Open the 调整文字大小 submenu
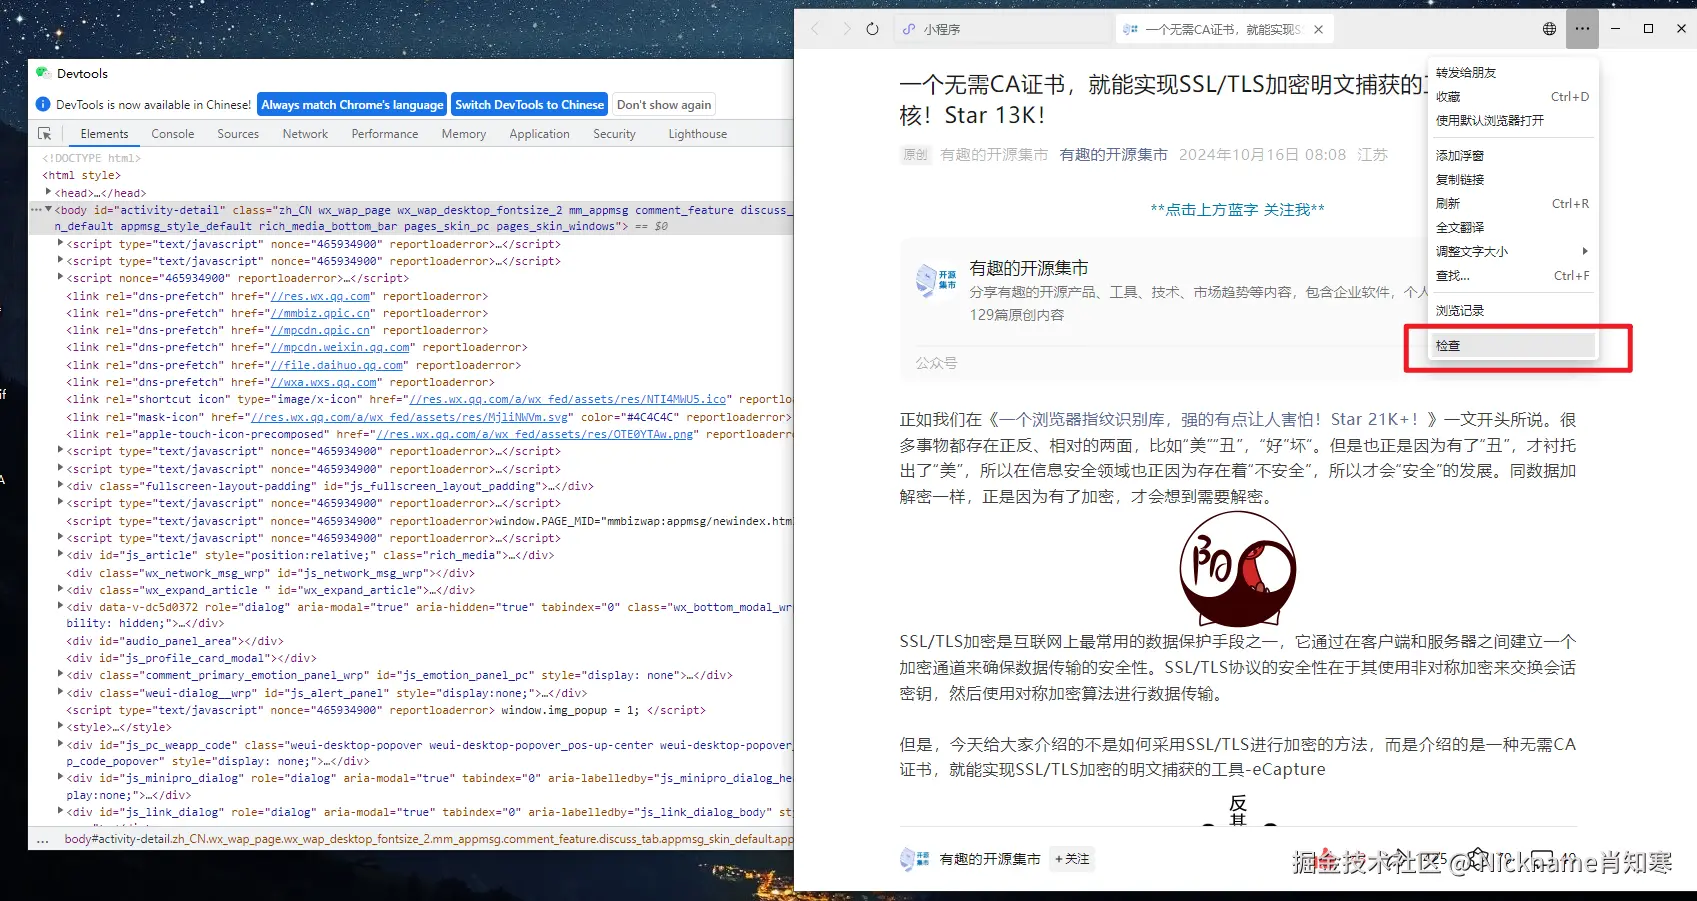 [1513, 252]
